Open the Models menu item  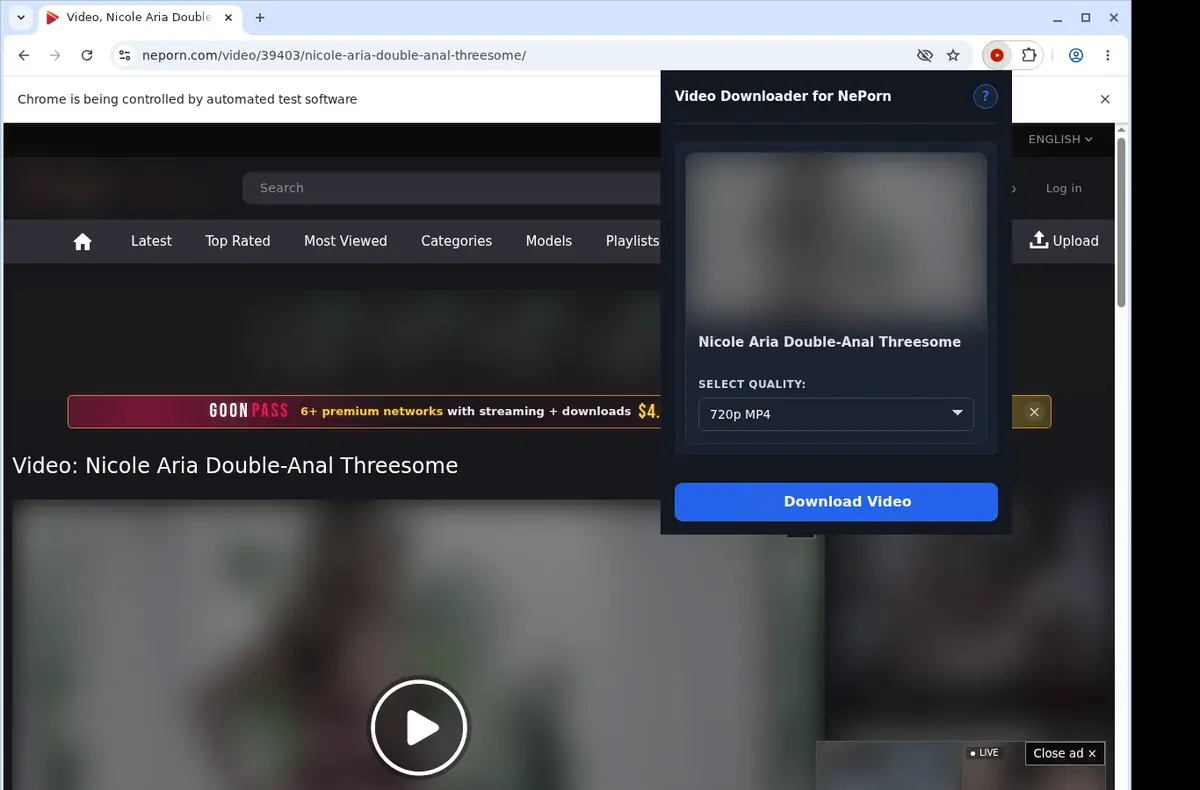(x=549, y=241)
